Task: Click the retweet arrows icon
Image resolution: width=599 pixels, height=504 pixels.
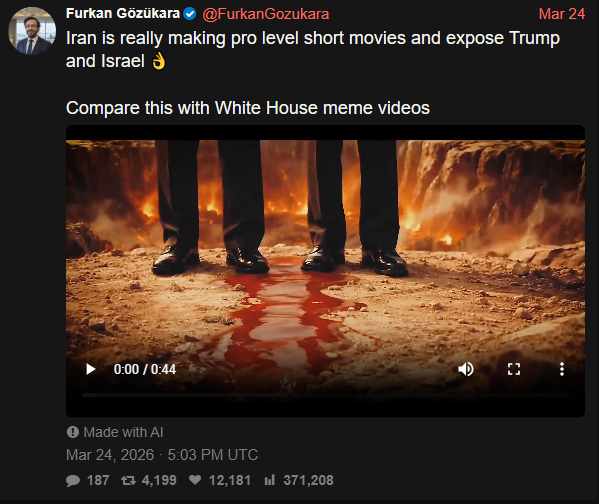Action: (128, 480)
